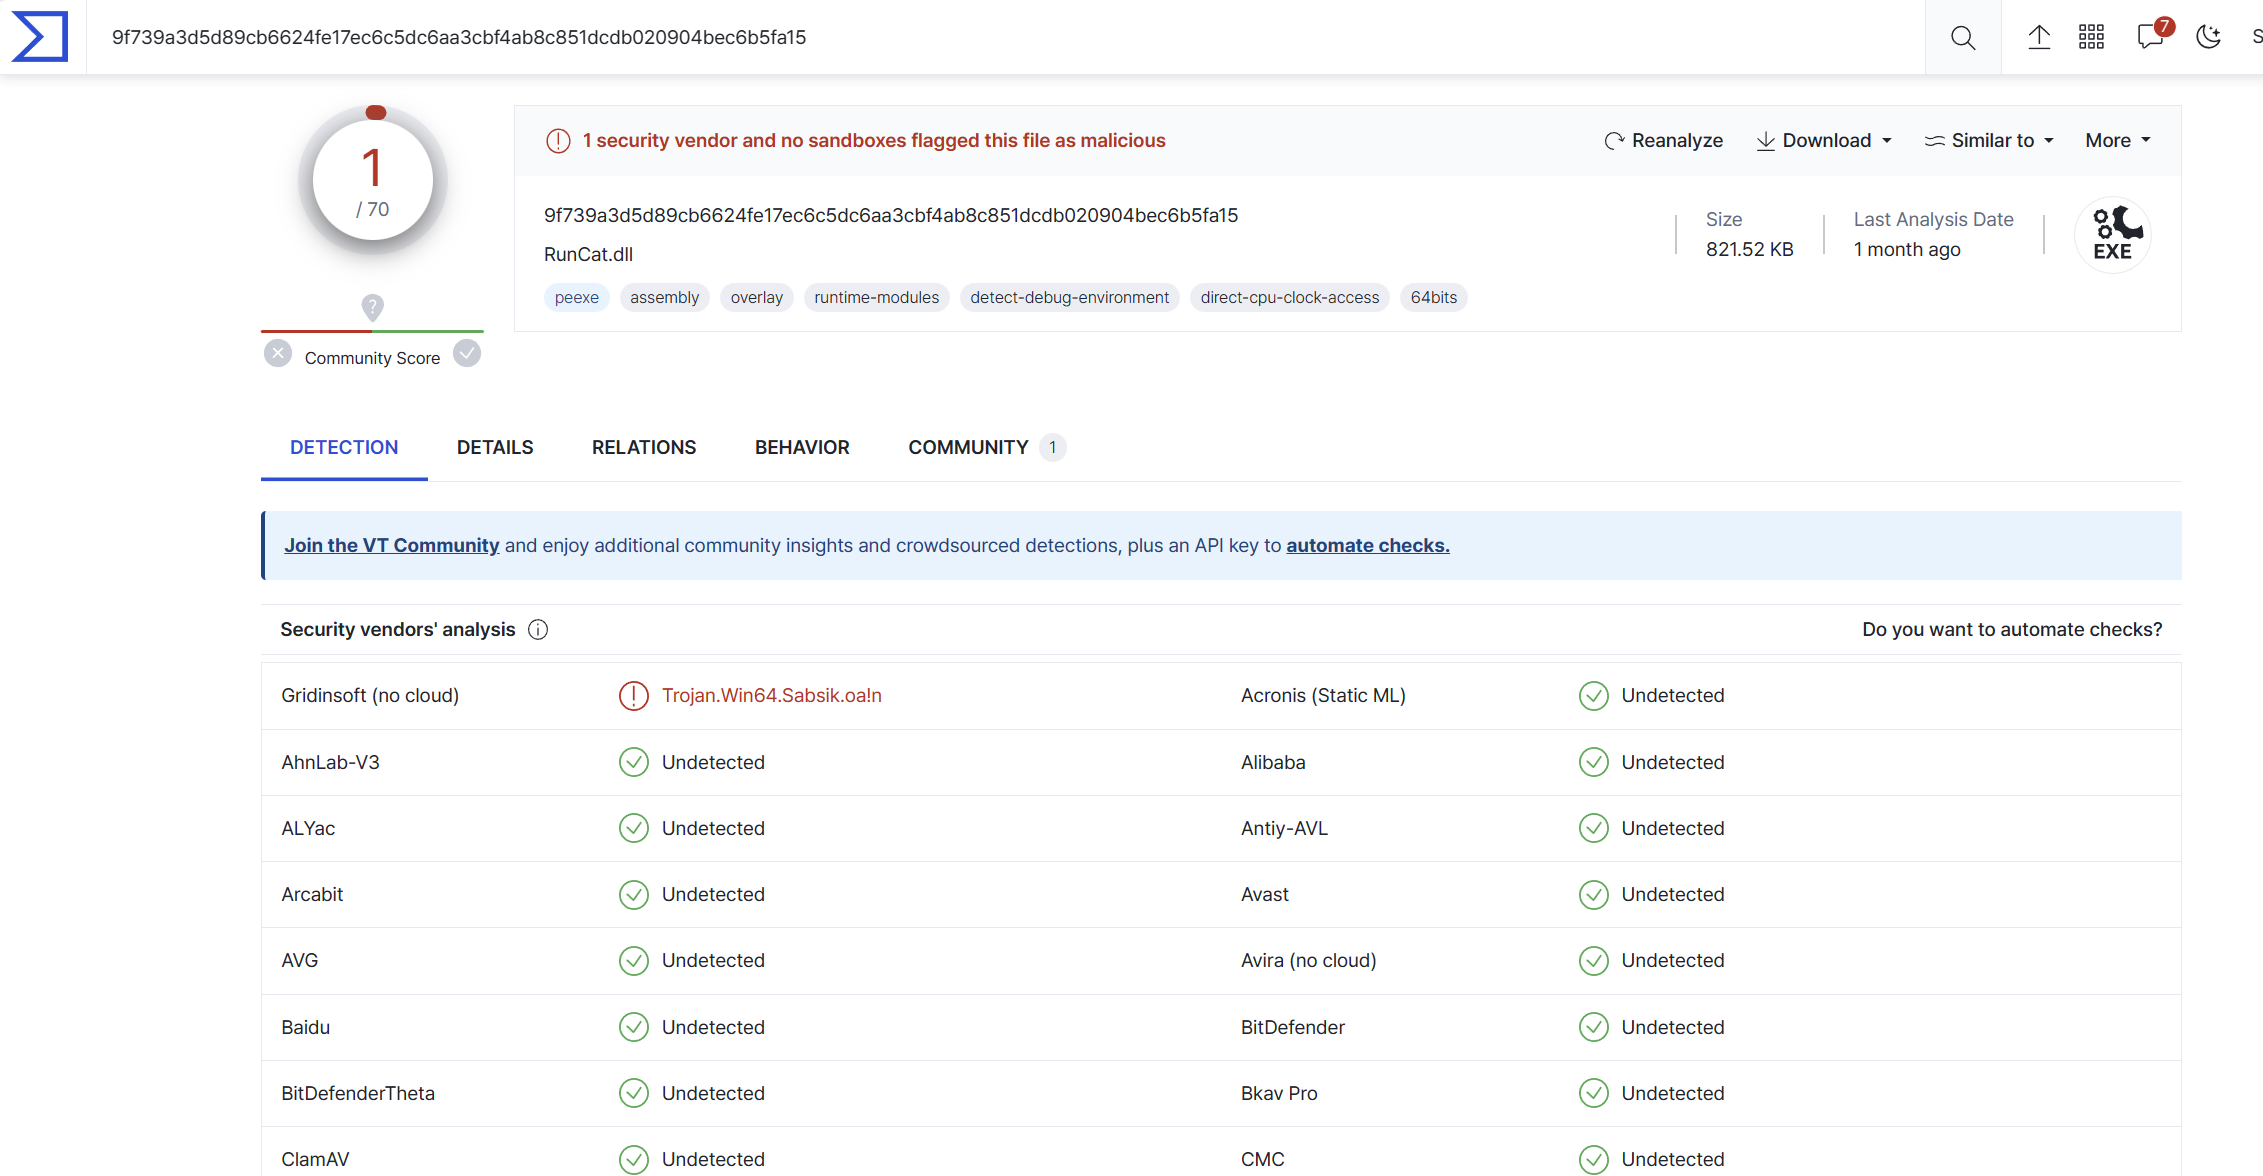Click the Alibaba undetected check icon
2263x1176 pixels.
1593,762
